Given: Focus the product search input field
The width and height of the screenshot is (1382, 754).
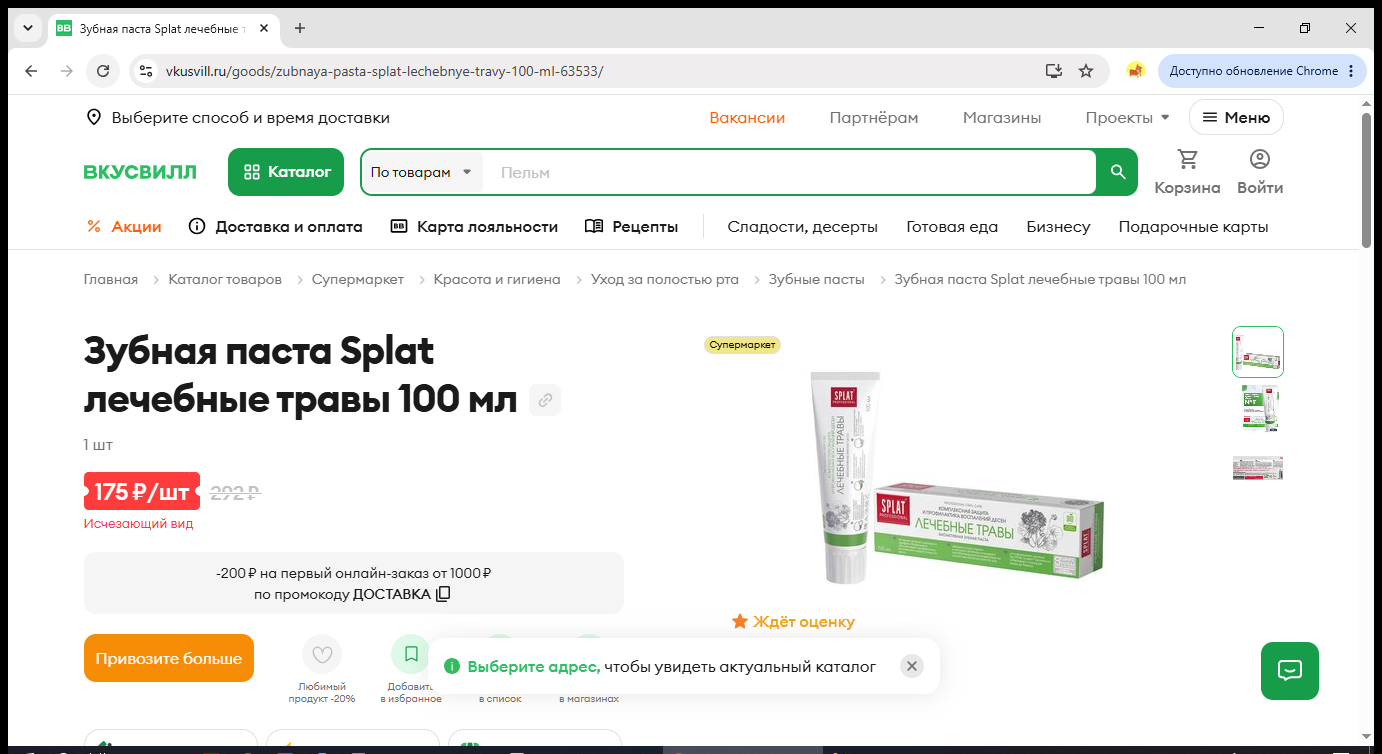Looking at the screenshot, I should 790,172.
